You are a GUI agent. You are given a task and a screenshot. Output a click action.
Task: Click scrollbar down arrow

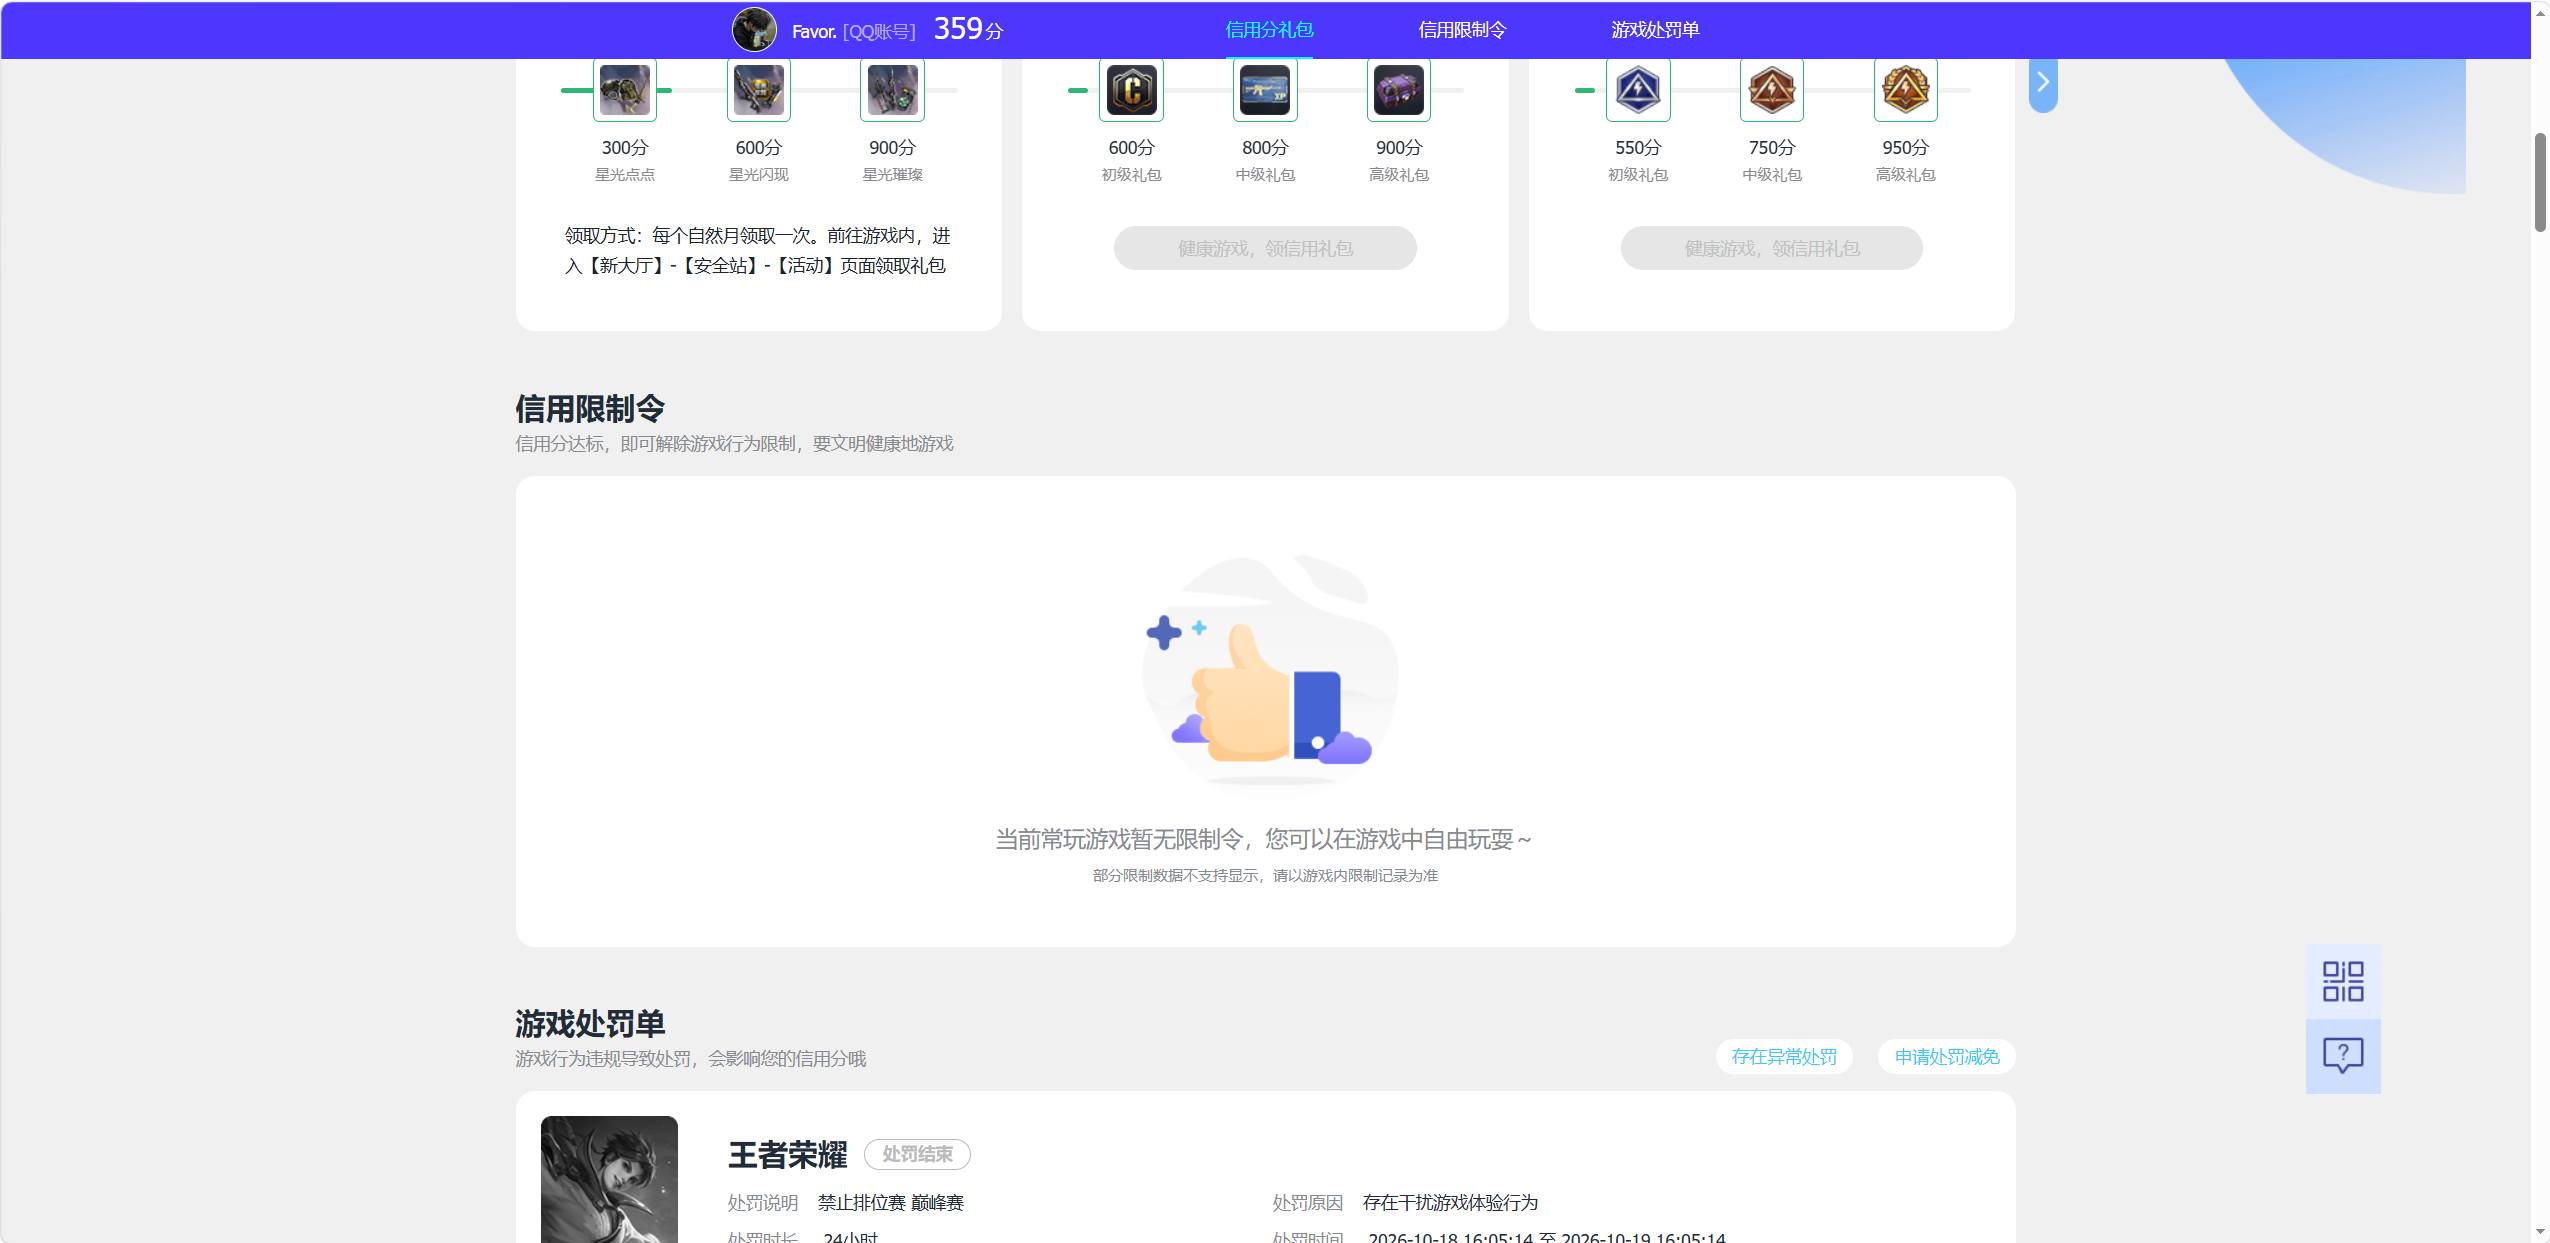click(2540, 1232)
